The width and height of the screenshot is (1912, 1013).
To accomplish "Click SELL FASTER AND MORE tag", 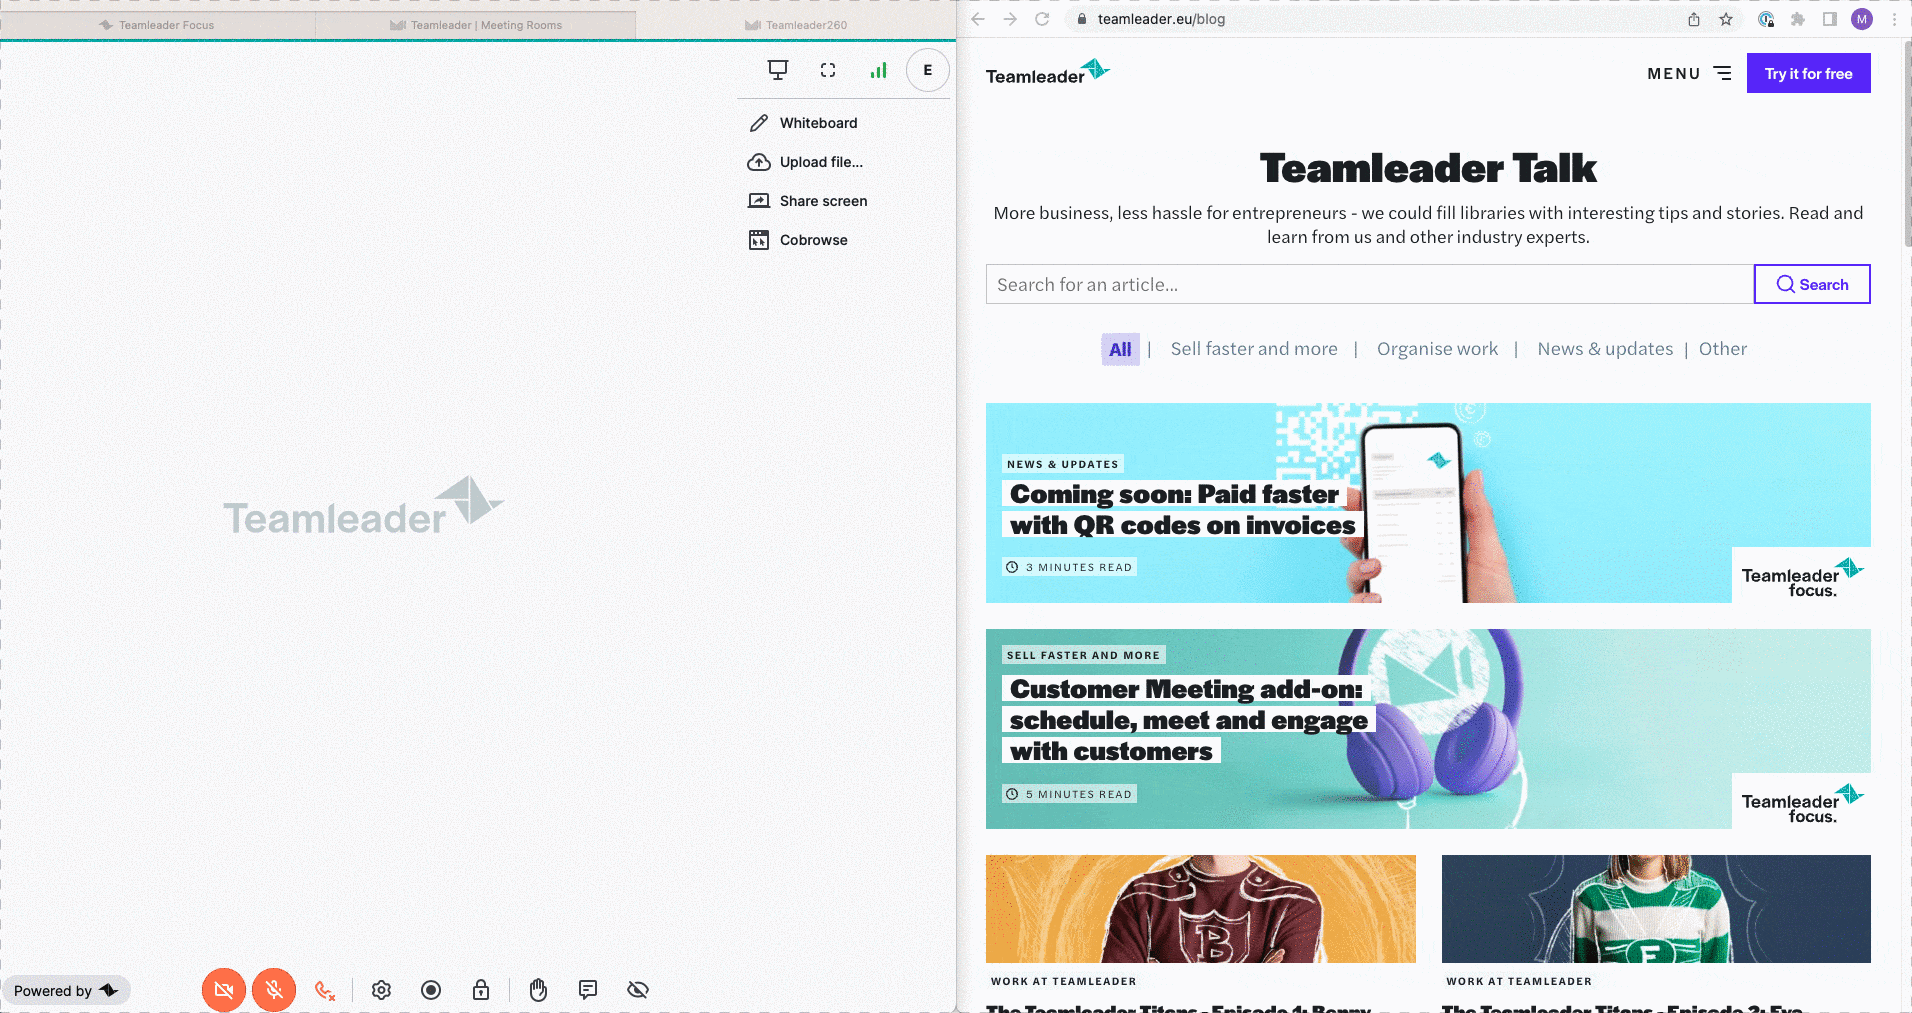I will click(x=1083, y=655).
